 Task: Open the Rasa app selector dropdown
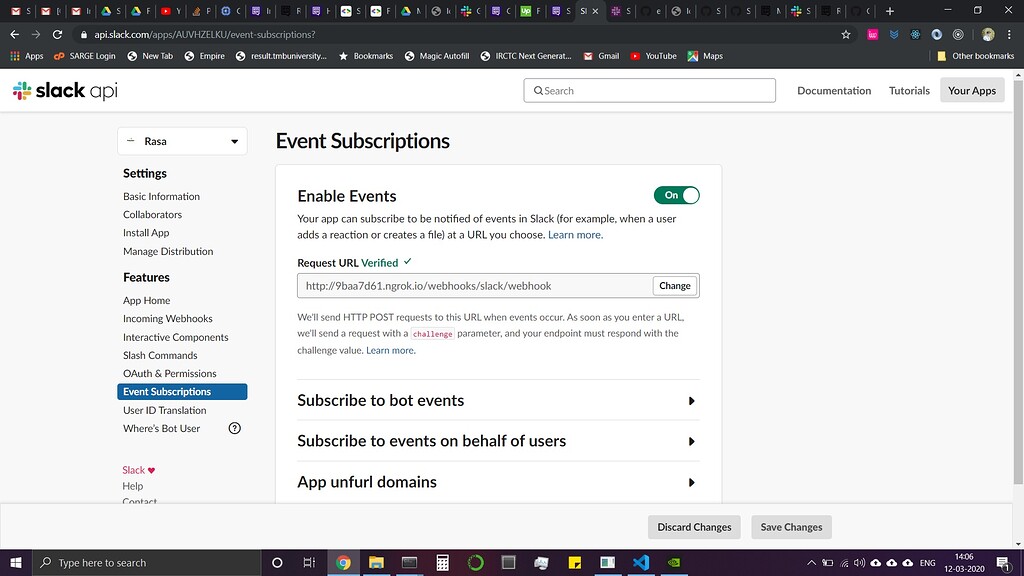pyautogui.click(x=182, y=141)
